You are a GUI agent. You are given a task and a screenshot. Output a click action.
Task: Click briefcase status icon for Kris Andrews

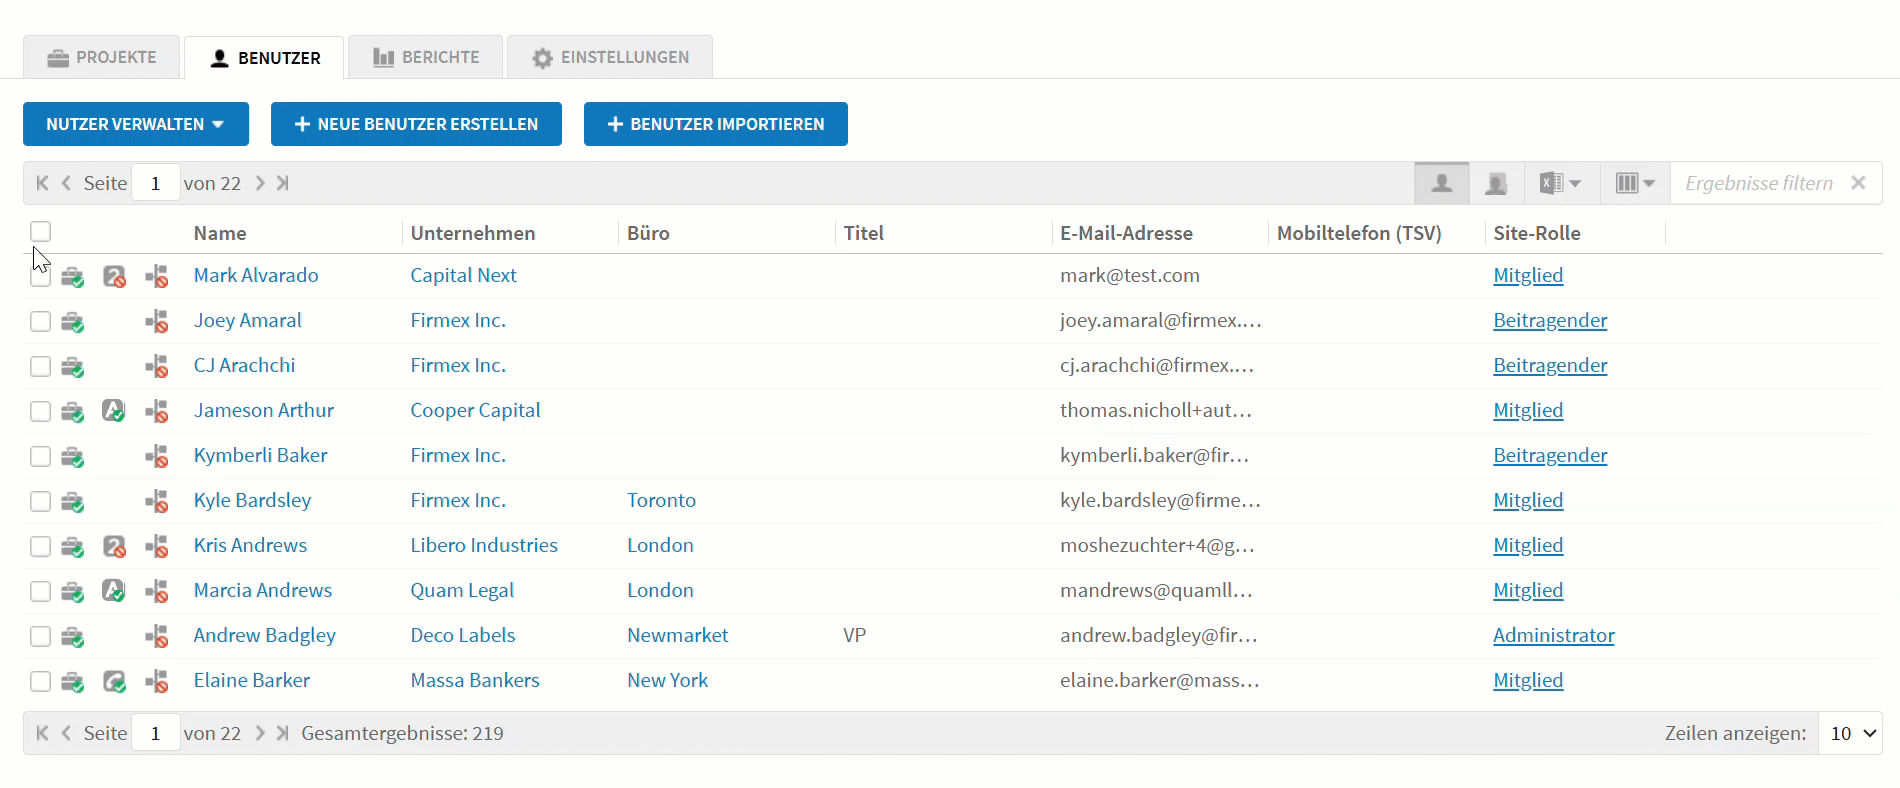coord(72,547)
